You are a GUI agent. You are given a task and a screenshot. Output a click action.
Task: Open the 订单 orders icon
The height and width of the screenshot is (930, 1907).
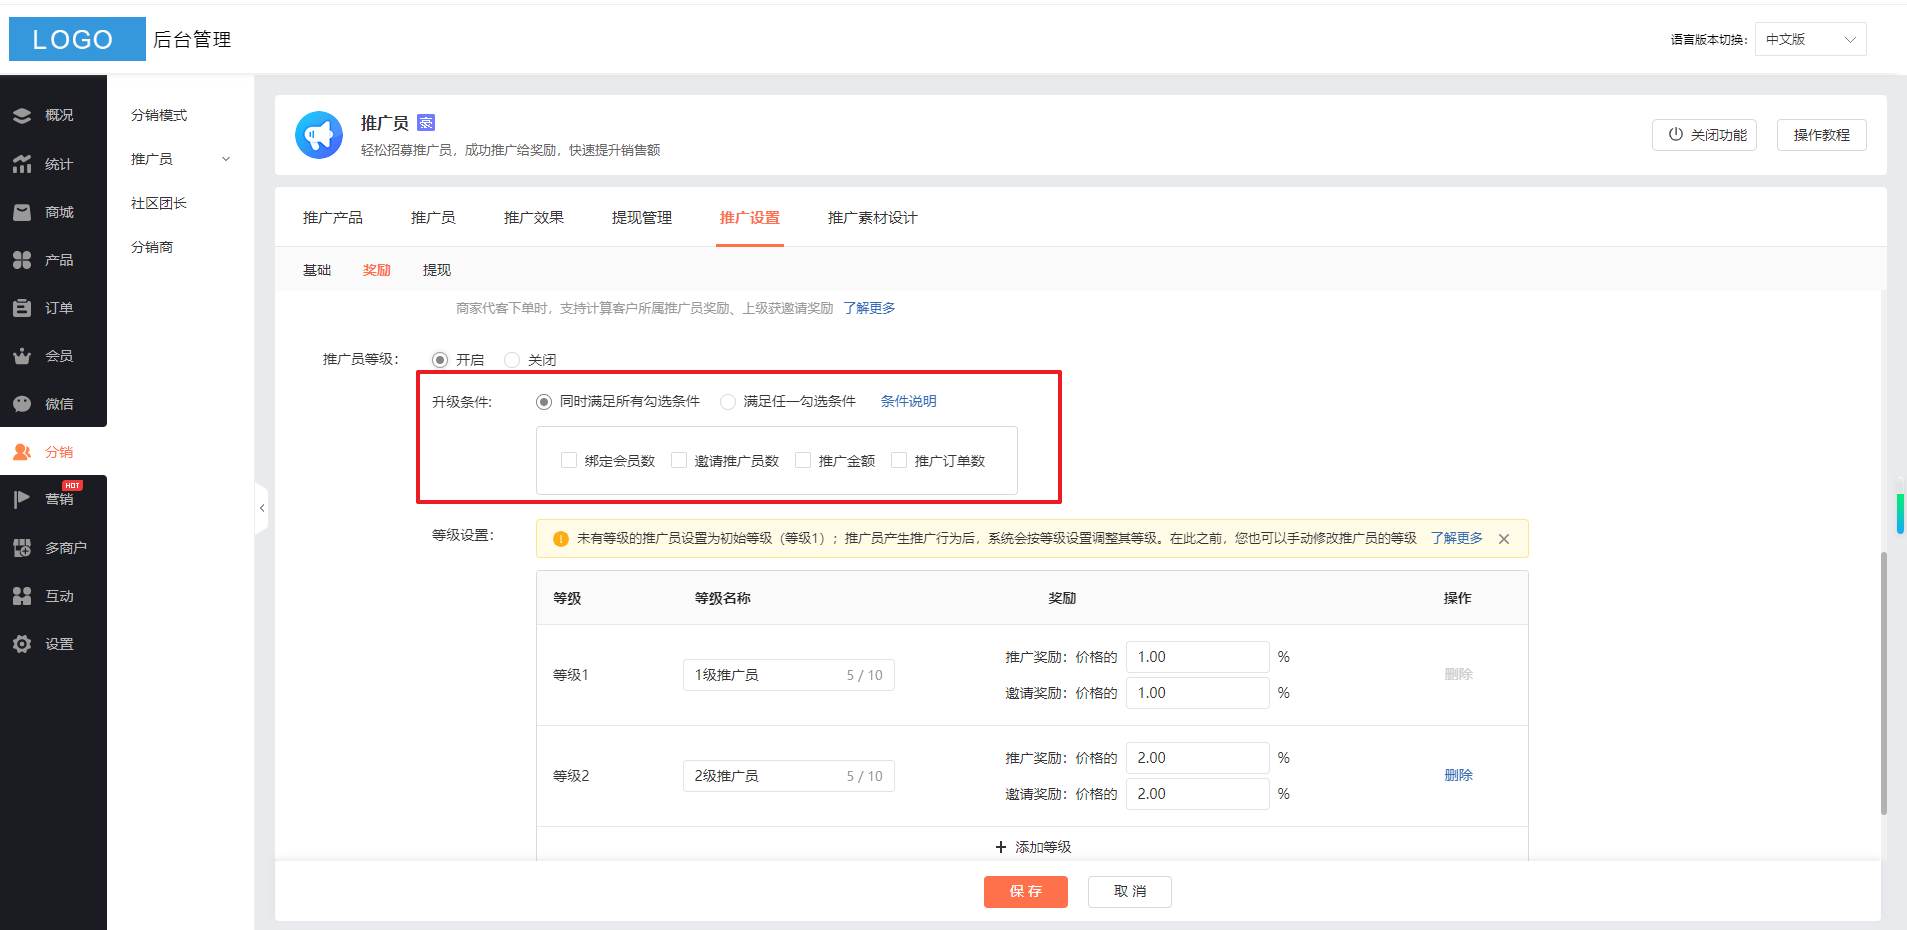22,308
